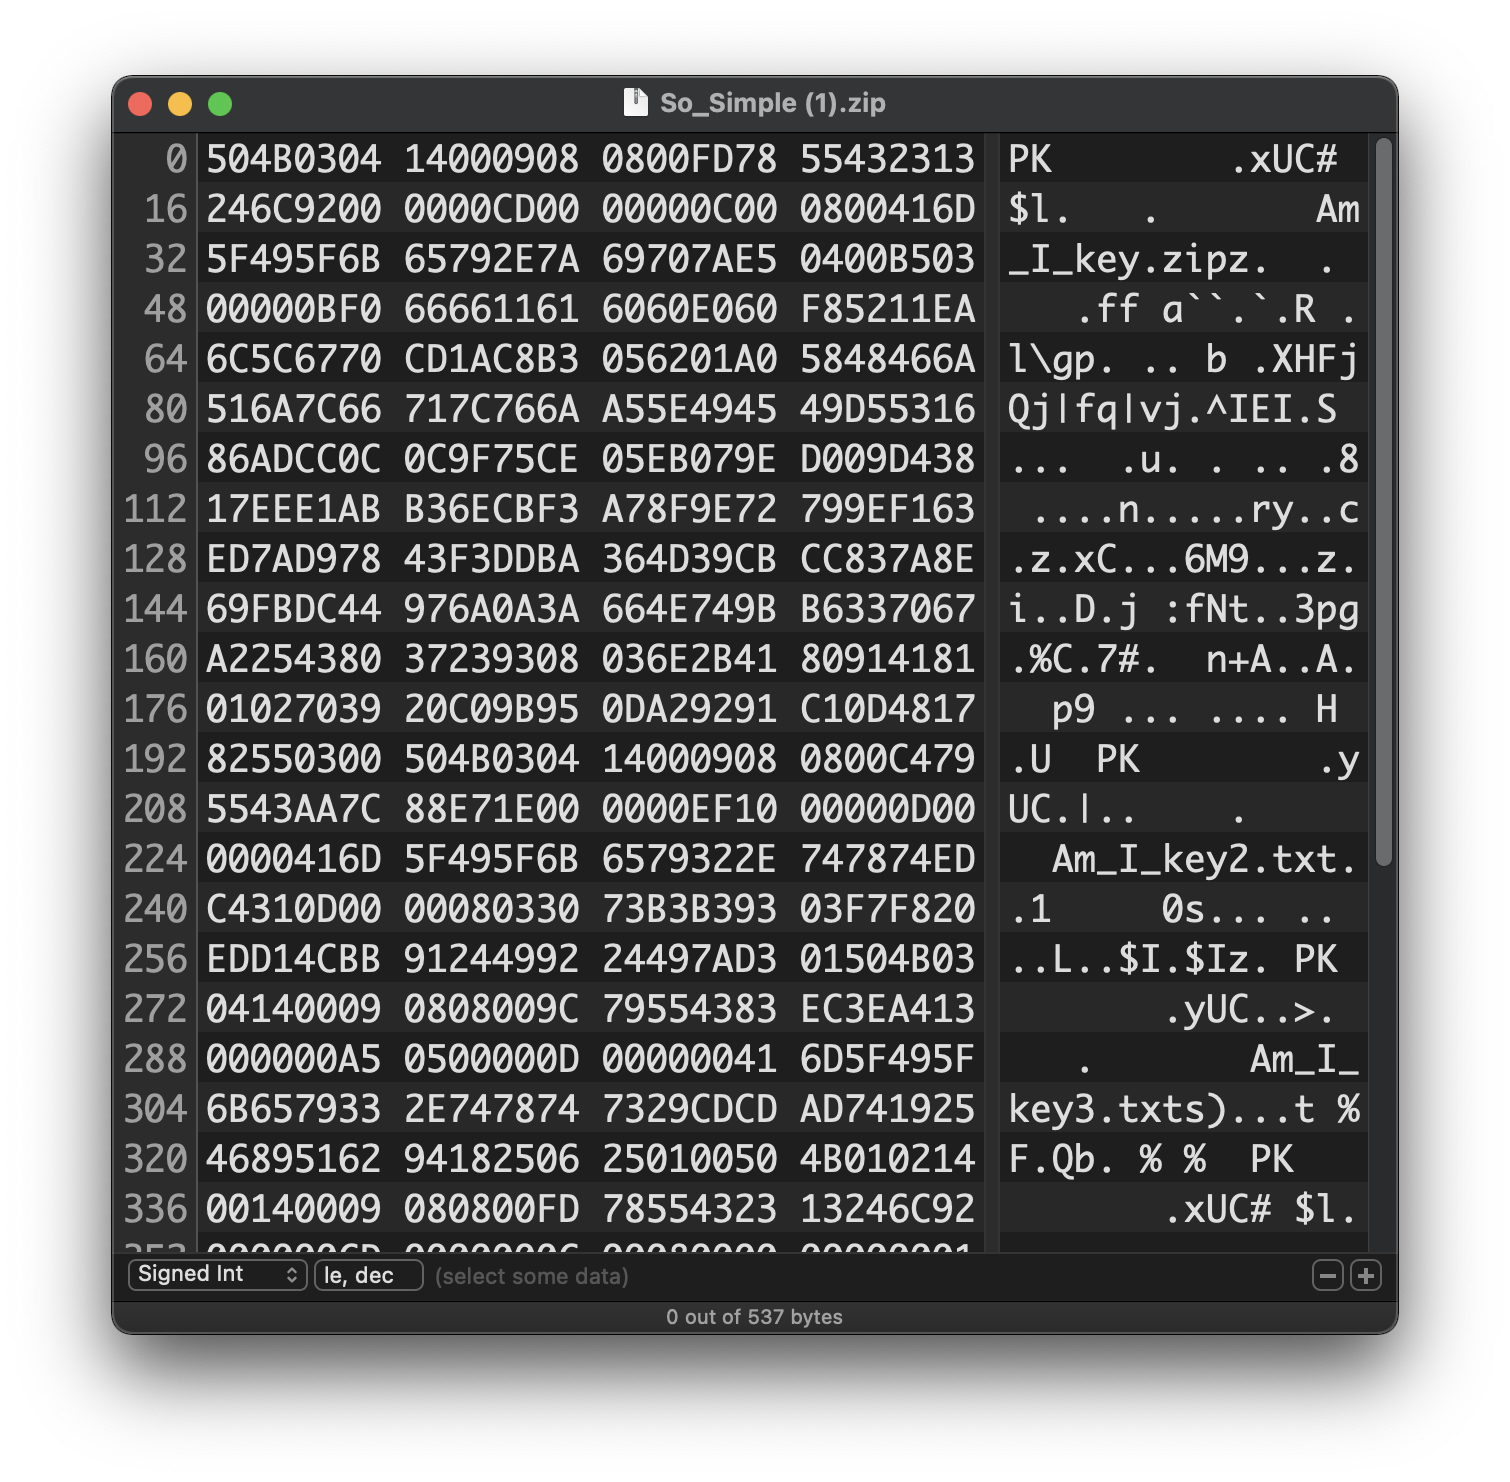Image resolution: width=1510 pixels, height=1482 pixels.
Task: Select hex group 04140009 at offset 272
Action: [x=293, y=1009]
